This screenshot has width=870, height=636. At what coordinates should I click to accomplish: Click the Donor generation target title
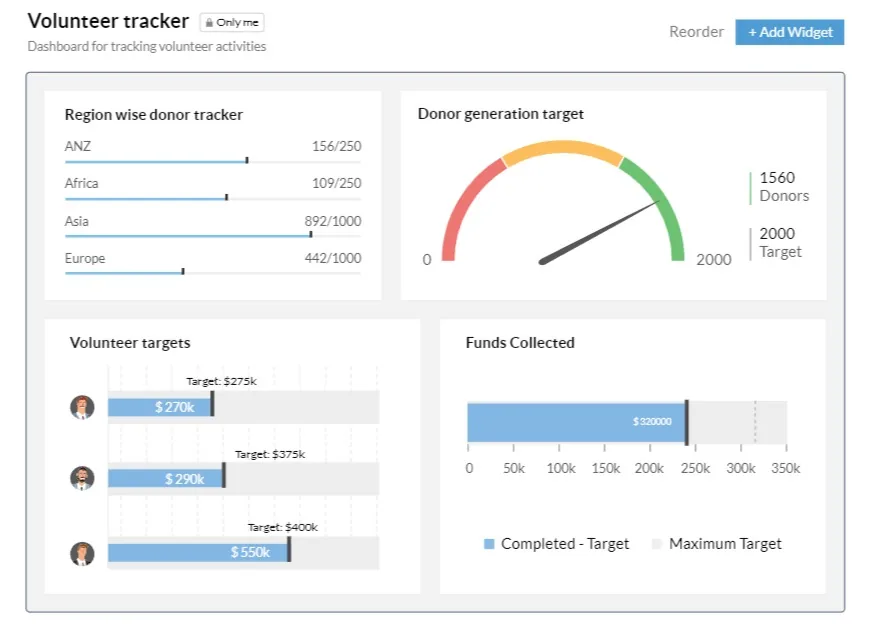[500, 114]
